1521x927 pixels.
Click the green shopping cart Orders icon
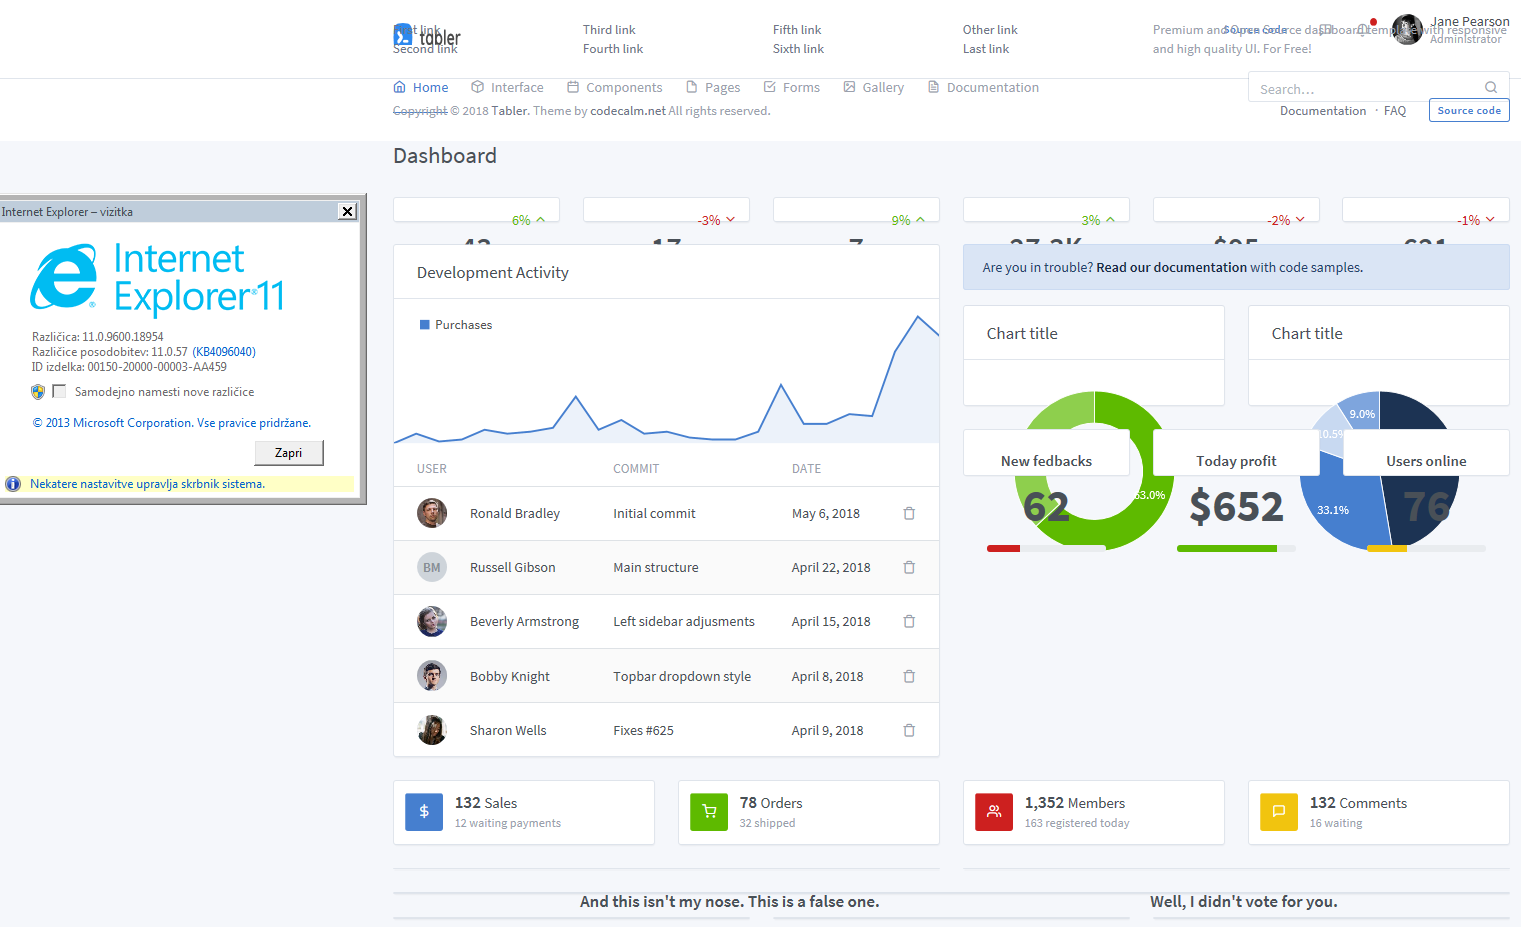coord(709,812)
